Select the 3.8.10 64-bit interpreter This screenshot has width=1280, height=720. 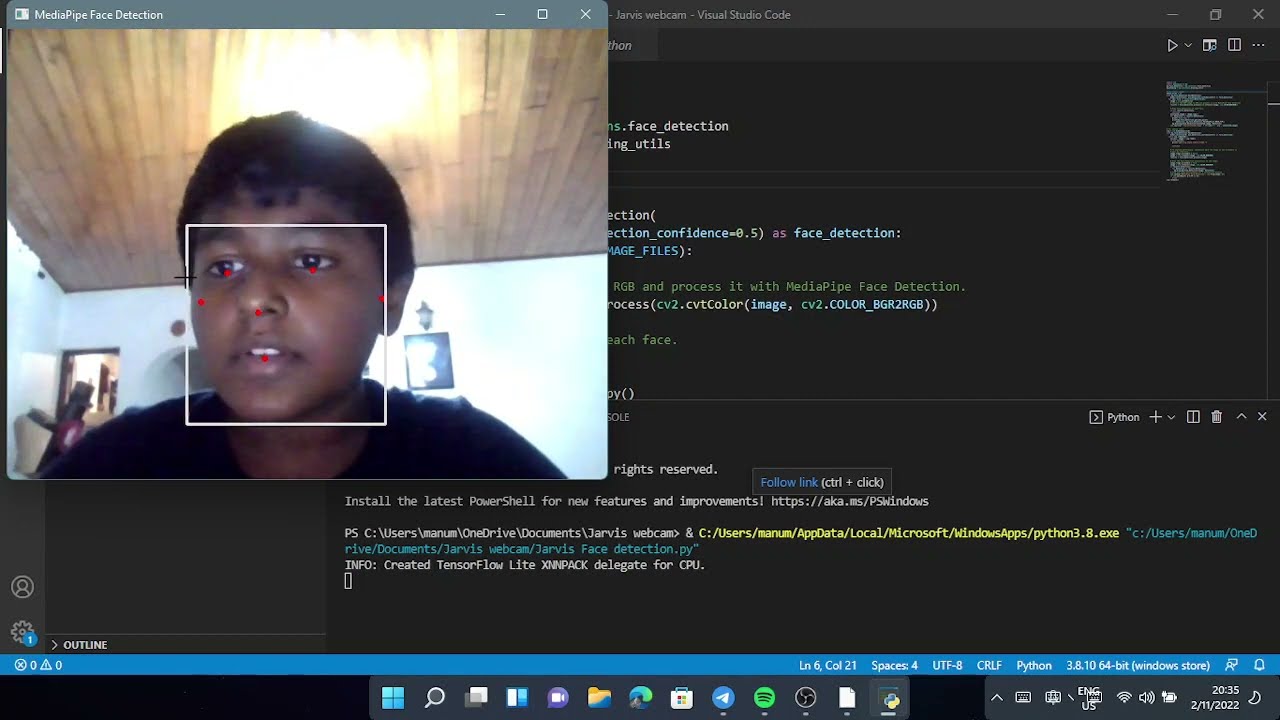1138,665
